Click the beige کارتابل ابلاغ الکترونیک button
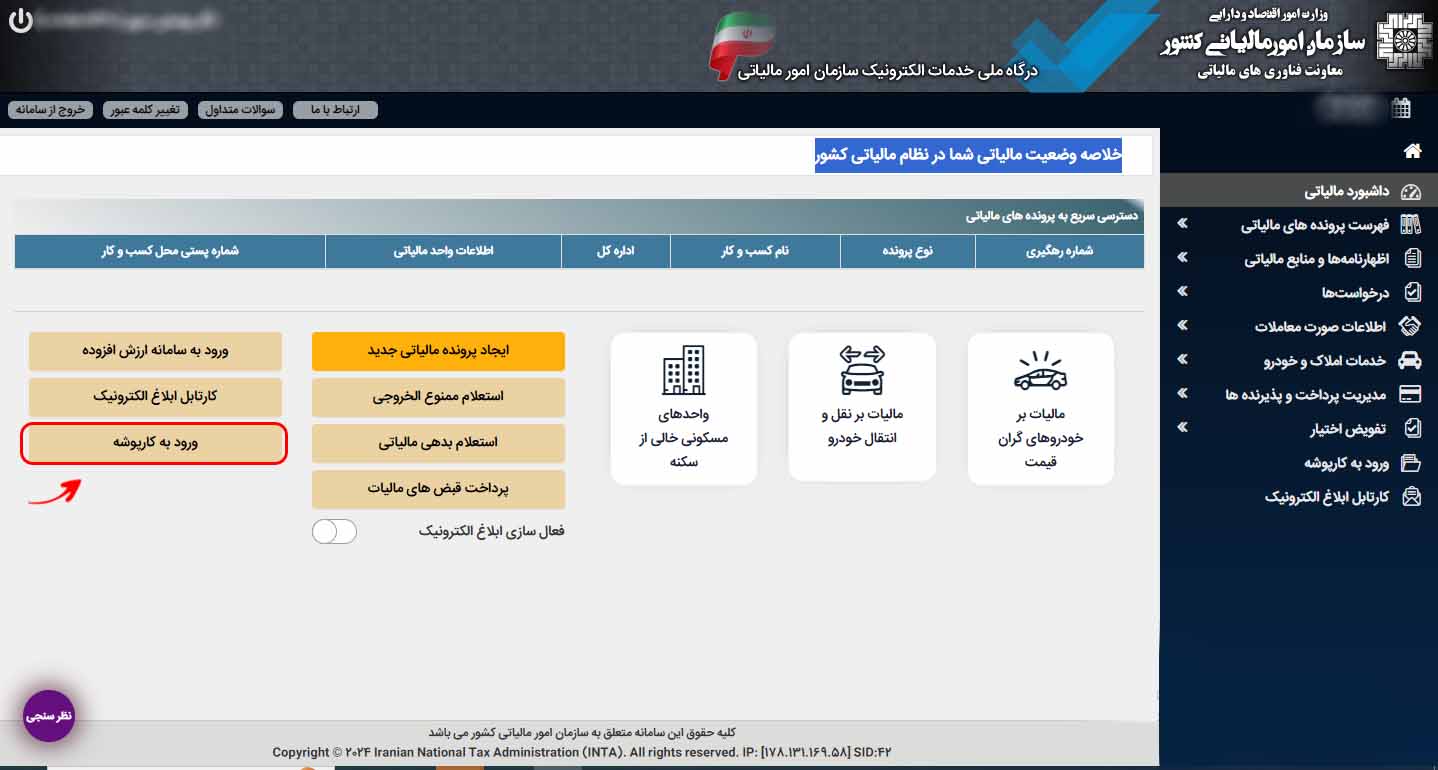 pyautogui.click(x=155, y=397)
